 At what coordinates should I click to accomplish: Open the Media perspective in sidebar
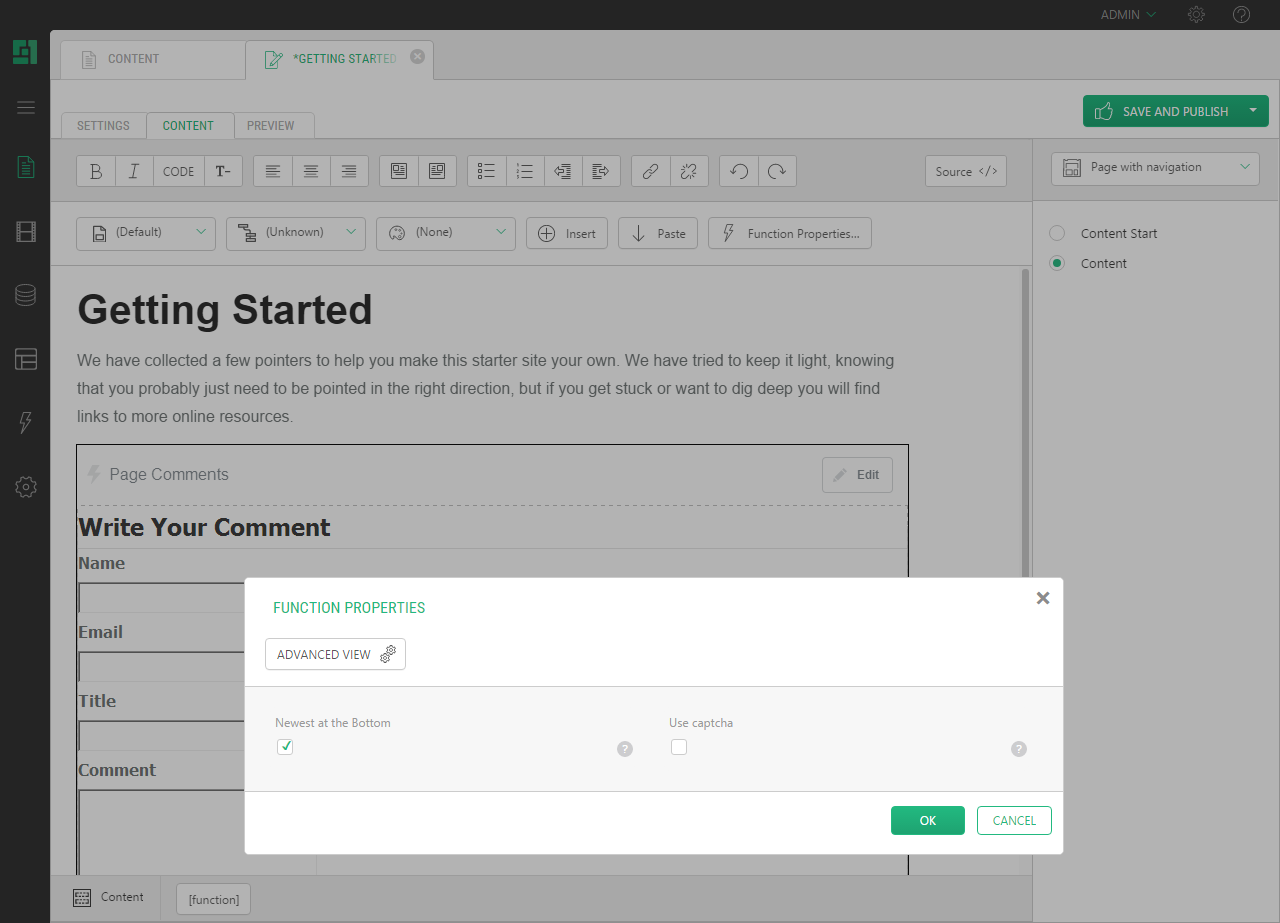26,233
